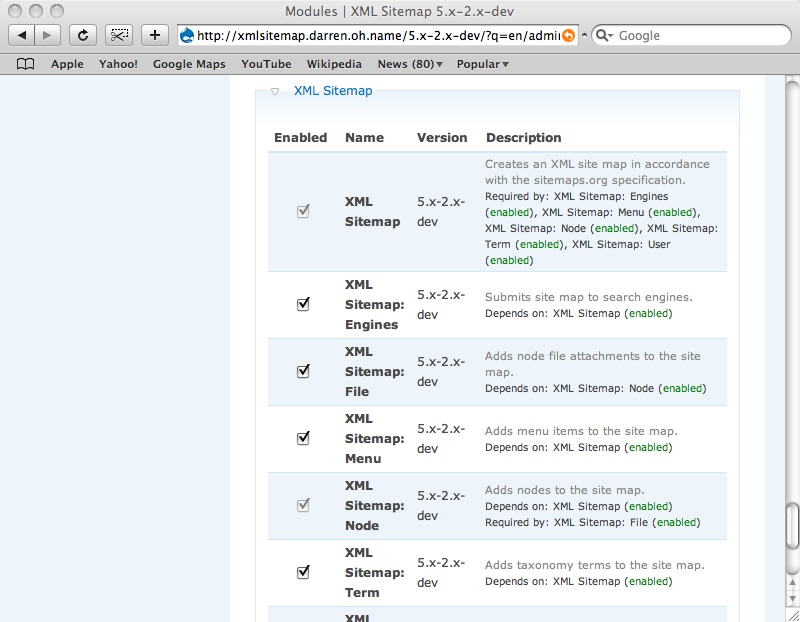Open the Popular bookmarks dropdown

tap(483, 64)
